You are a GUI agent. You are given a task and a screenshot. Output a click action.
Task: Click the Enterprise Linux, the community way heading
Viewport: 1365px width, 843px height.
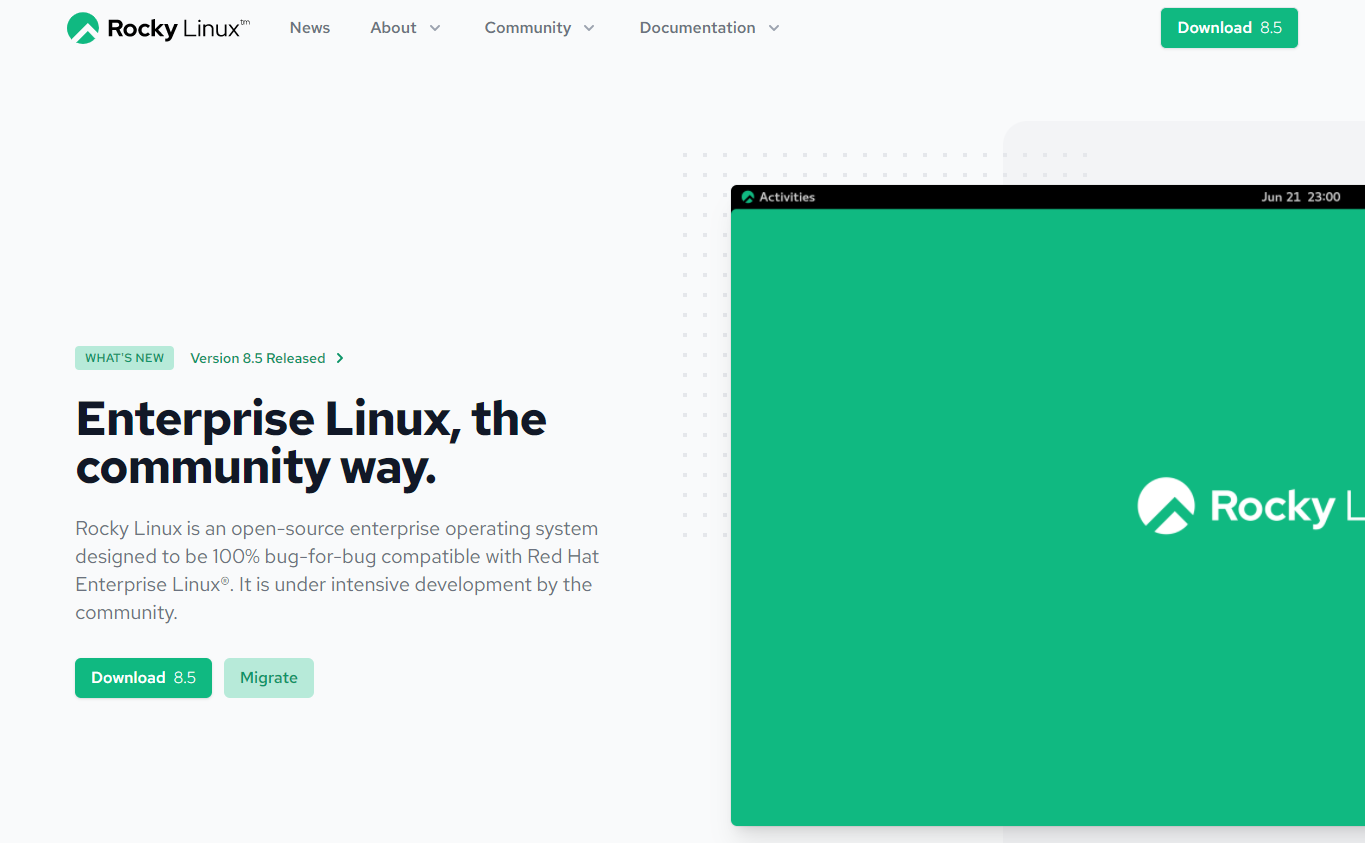311,443
